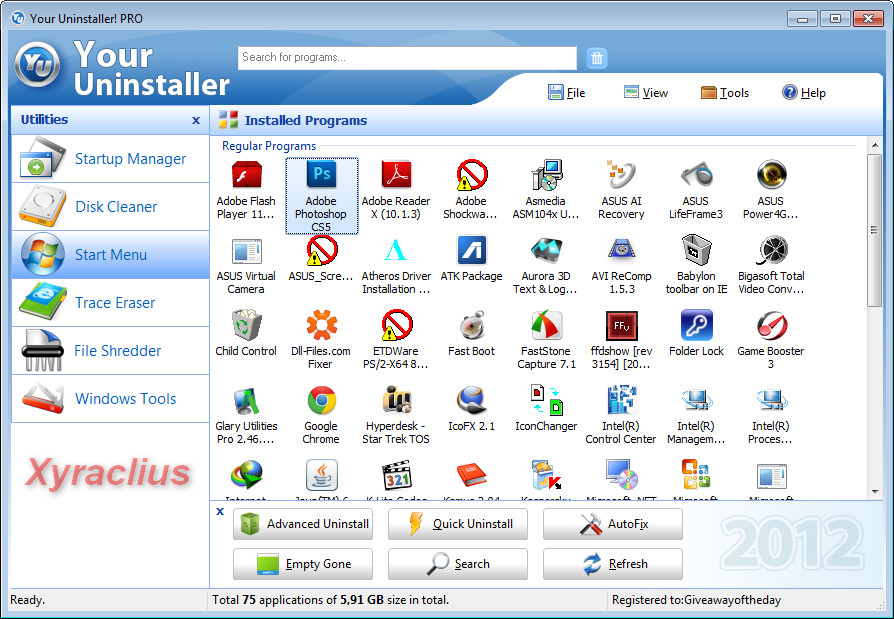Open Trace Eraser utility
The width and height of the screenshot is (894, 619).
click(x=111, y=303)
